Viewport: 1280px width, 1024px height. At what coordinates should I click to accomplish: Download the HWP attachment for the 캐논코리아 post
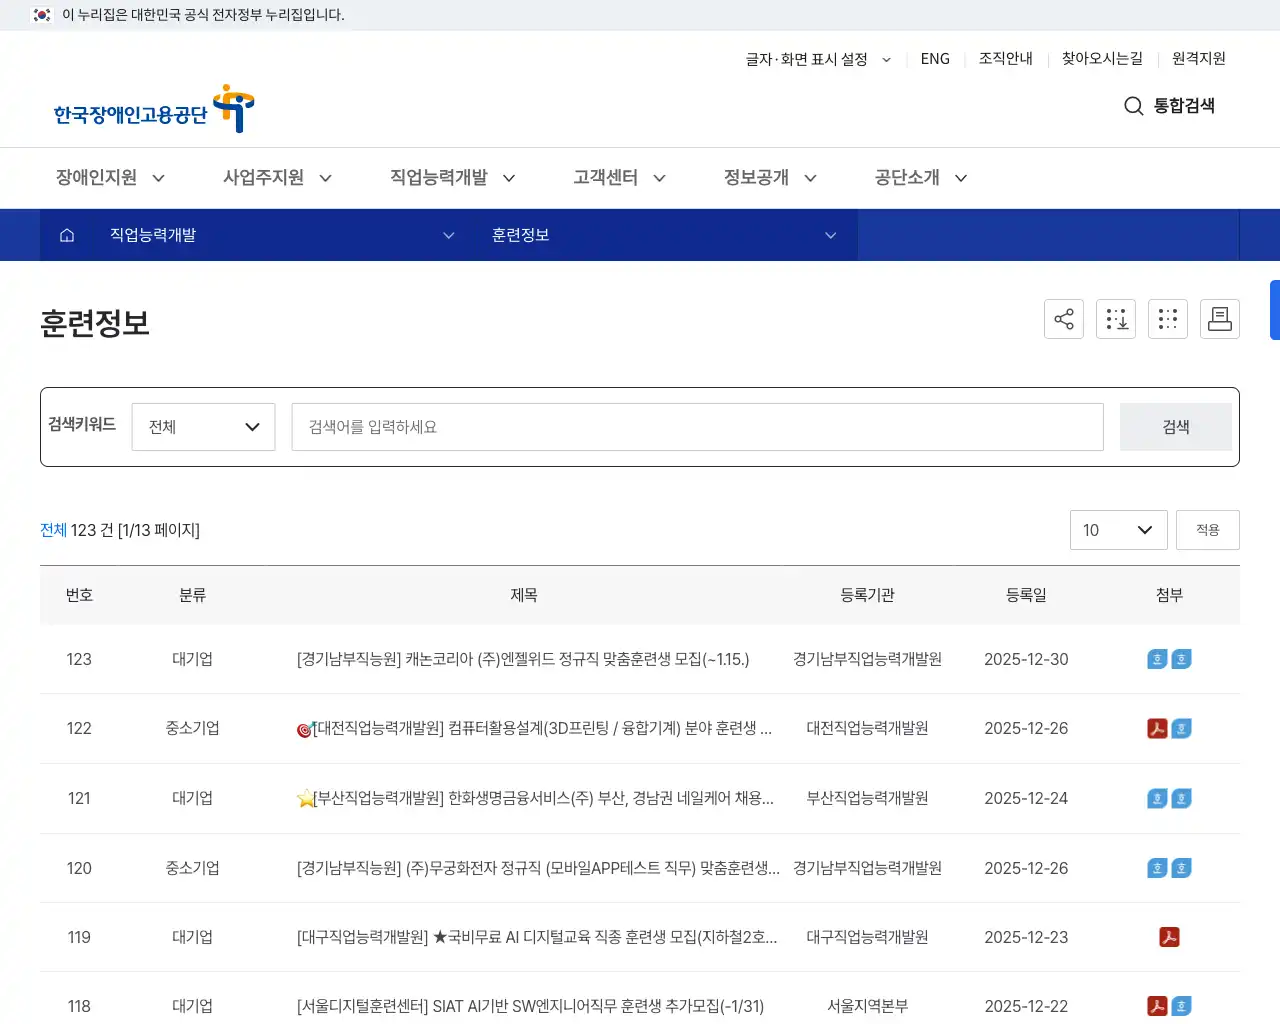(1156, 659)
